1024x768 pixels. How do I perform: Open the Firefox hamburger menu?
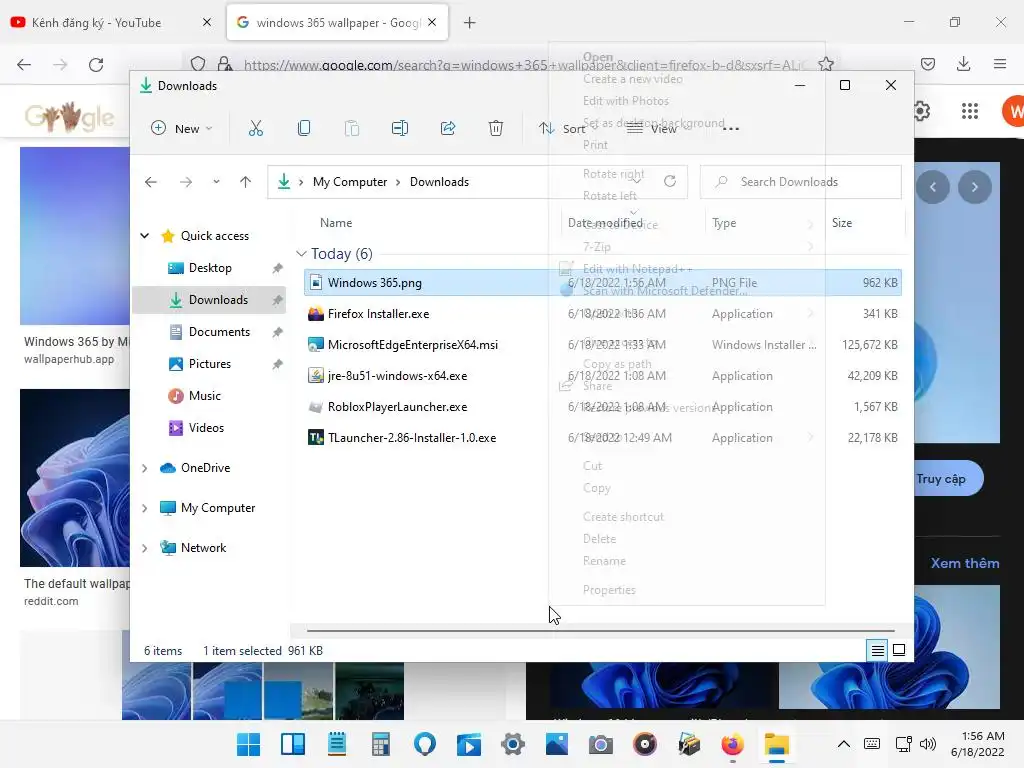click(1000, 64)
